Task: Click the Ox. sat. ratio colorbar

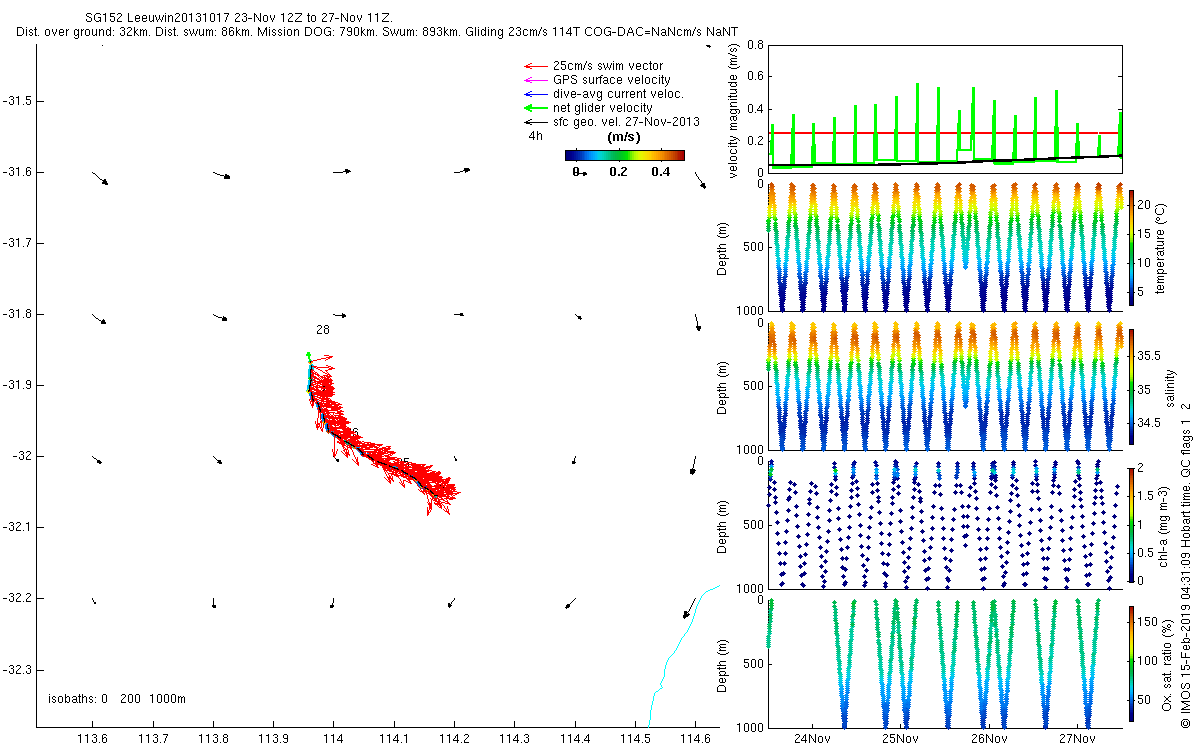Action: [1131, 662]
